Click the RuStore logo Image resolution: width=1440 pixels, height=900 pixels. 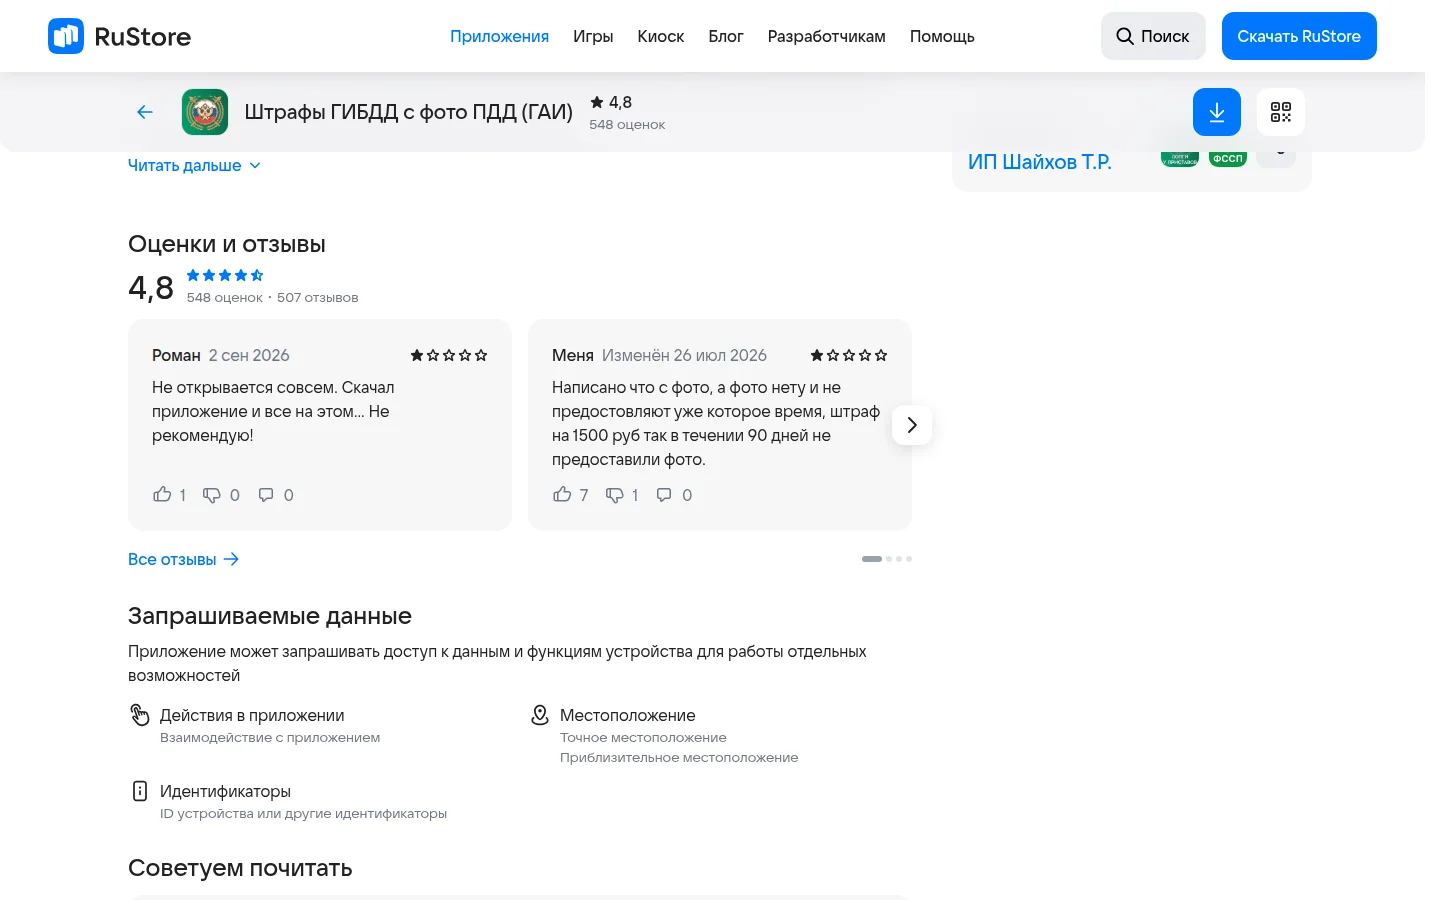119,36
